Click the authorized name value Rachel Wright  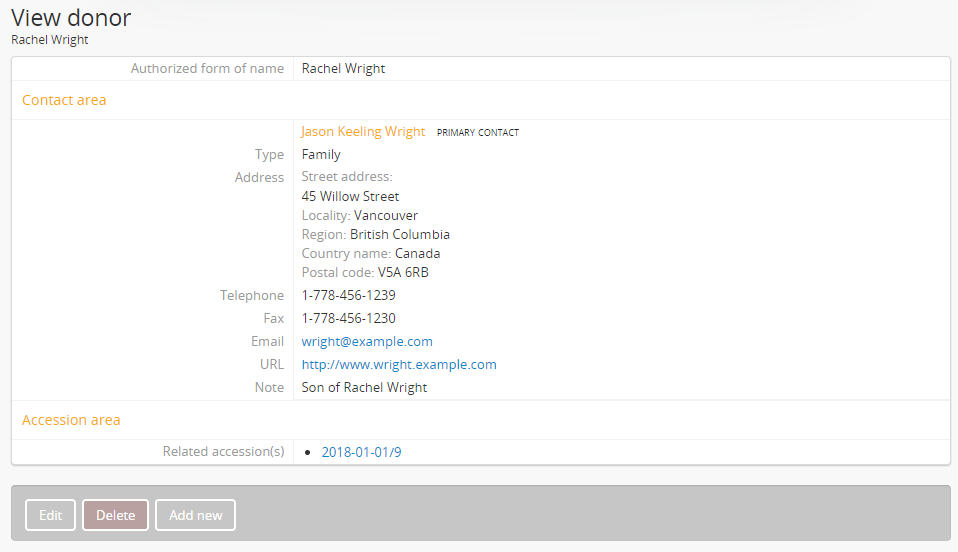pos(343,69)
